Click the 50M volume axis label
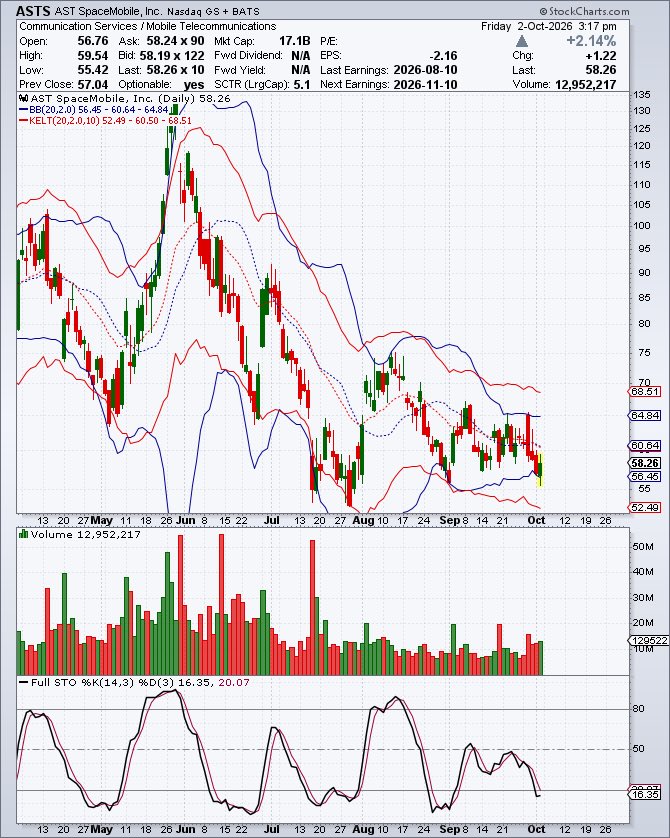This screenshot has height=838, width=670. (643, 547)
